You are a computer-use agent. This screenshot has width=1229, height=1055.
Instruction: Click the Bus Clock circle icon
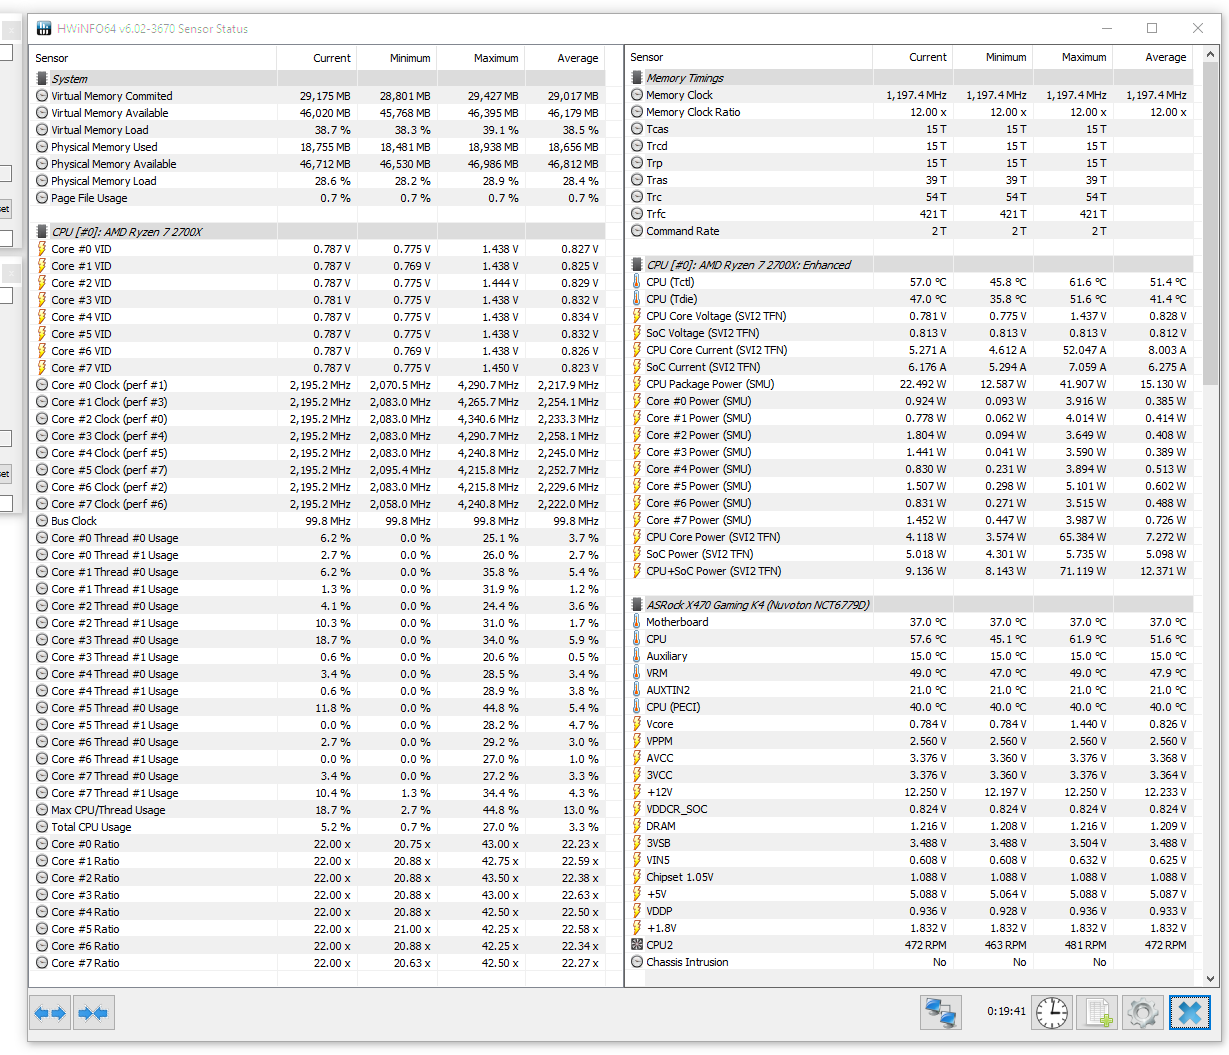[42, 521]
